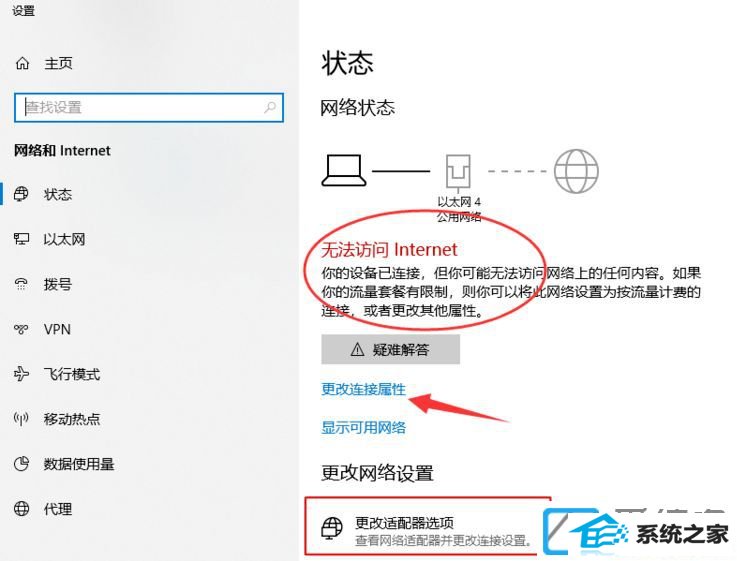Open the 以太网 settings page
Screen dimensions: 737x561
pos(64,239)
